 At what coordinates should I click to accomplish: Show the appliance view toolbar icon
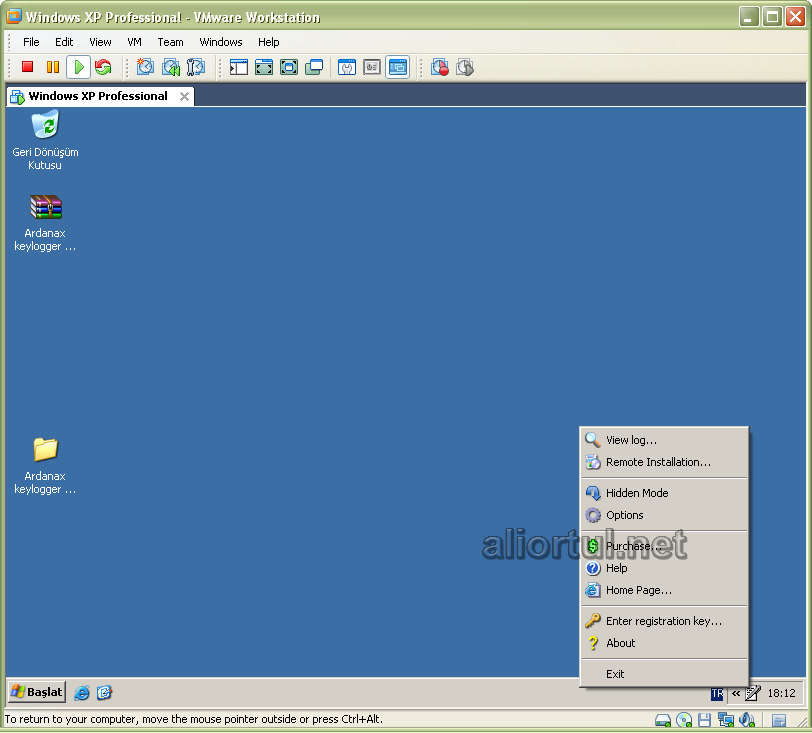(372, 67)
